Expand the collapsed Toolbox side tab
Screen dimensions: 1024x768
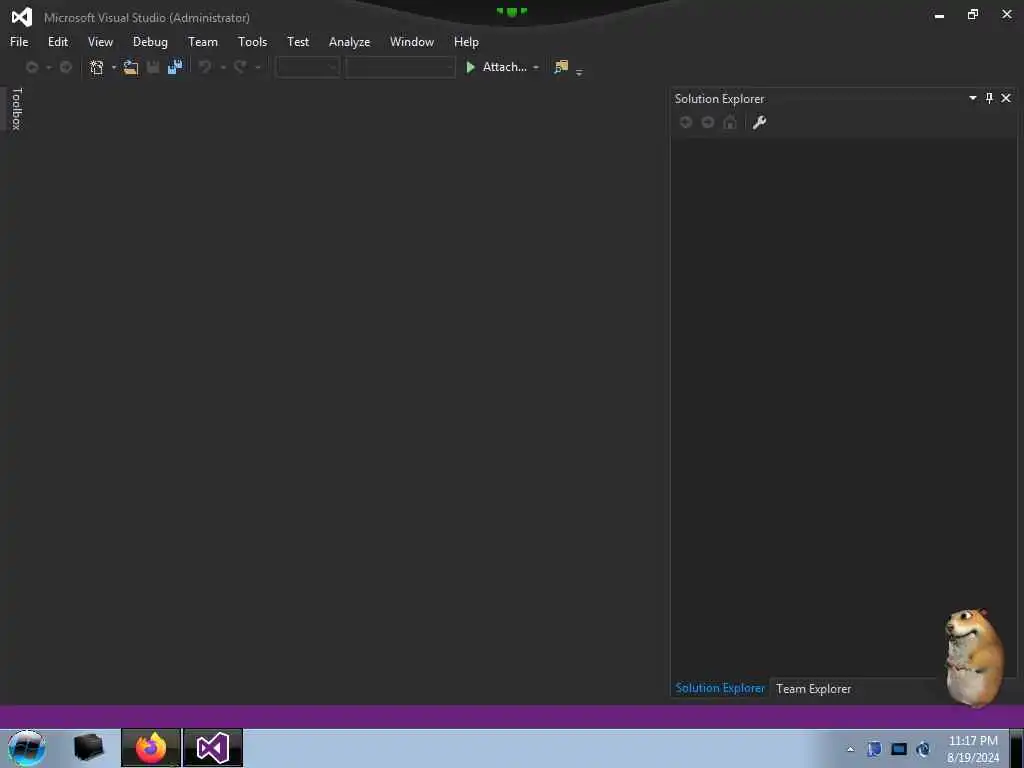pos(16,109)
